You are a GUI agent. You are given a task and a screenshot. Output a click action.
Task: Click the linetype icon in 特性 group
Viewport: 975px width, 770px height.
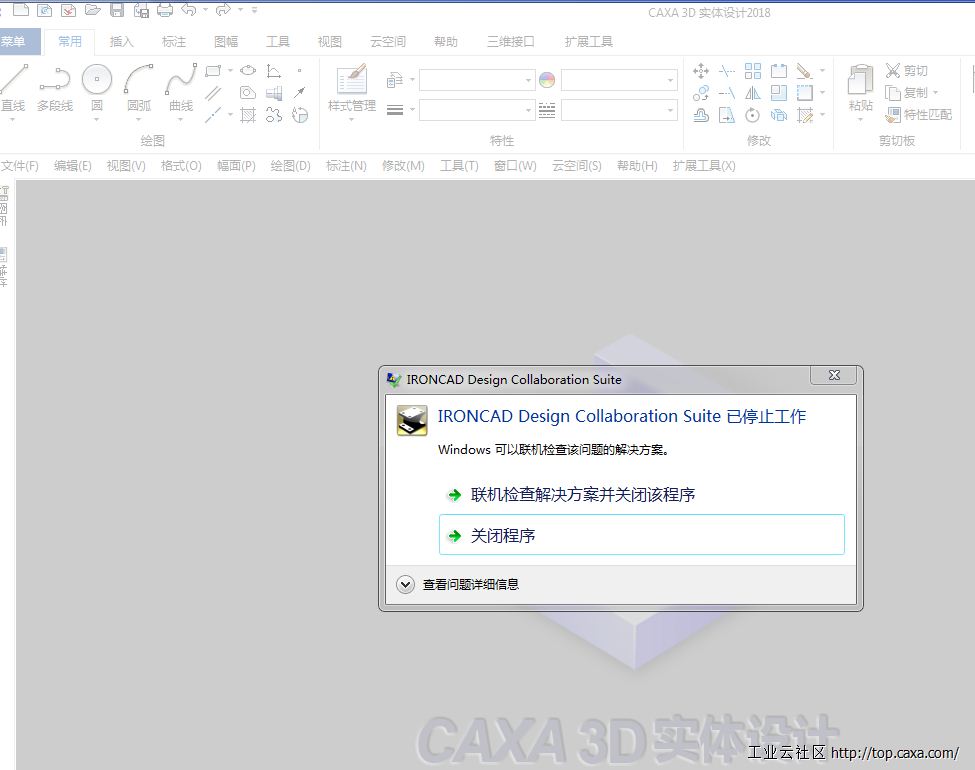coord(547,111)
